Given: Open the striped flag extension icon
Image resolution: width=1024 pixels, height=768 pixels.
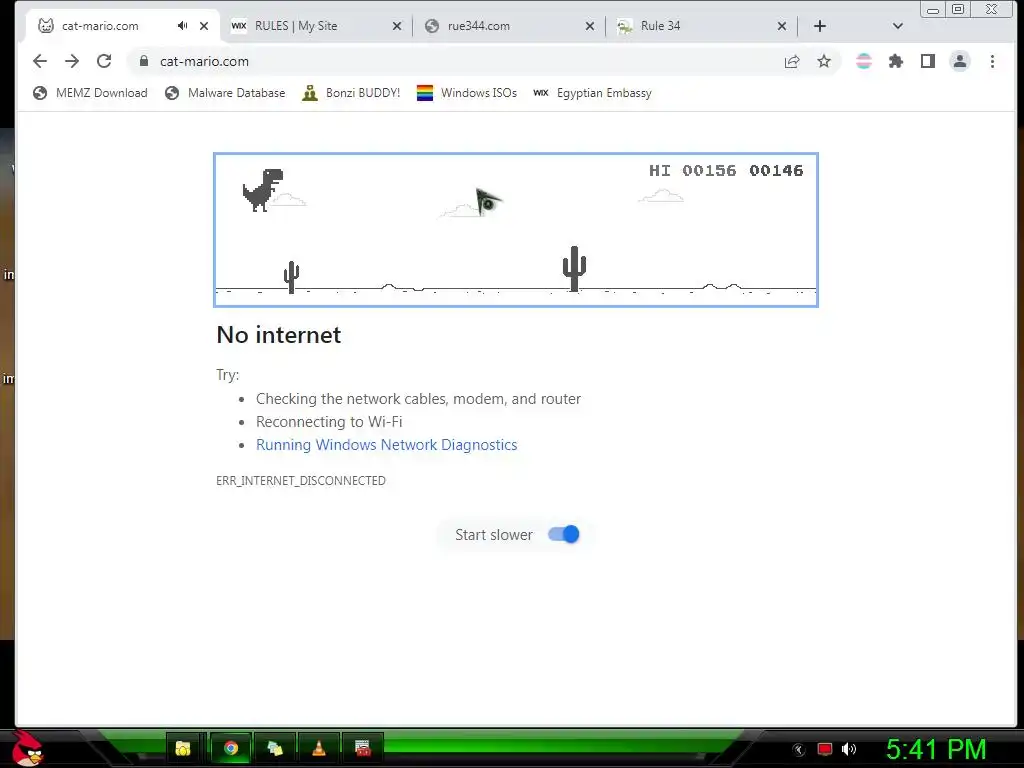Looking at the screenshot, I should 864,61.
